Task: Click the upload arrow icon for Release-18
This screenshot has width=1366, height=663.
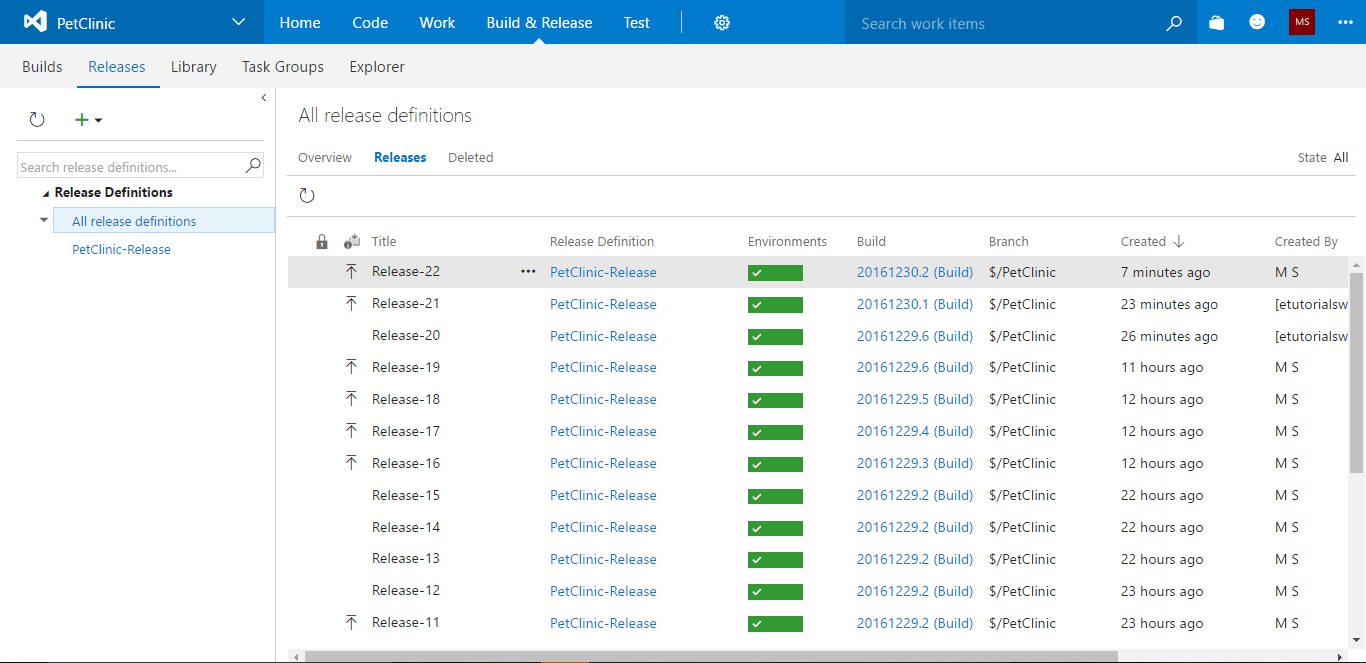Action: [351, 399]
